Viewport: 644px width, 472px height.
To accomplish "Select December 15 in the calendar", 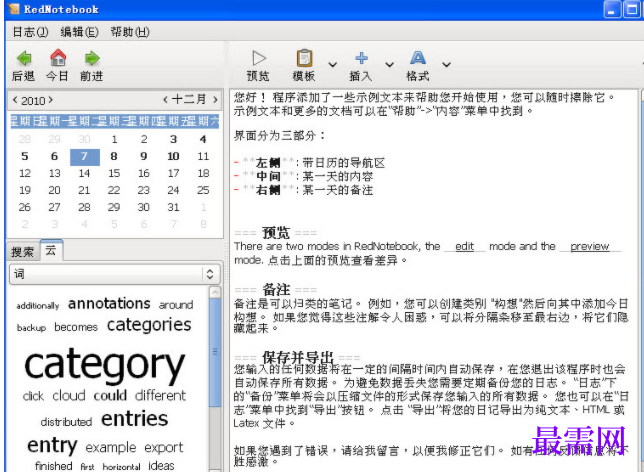I will (x=114, y=173).
